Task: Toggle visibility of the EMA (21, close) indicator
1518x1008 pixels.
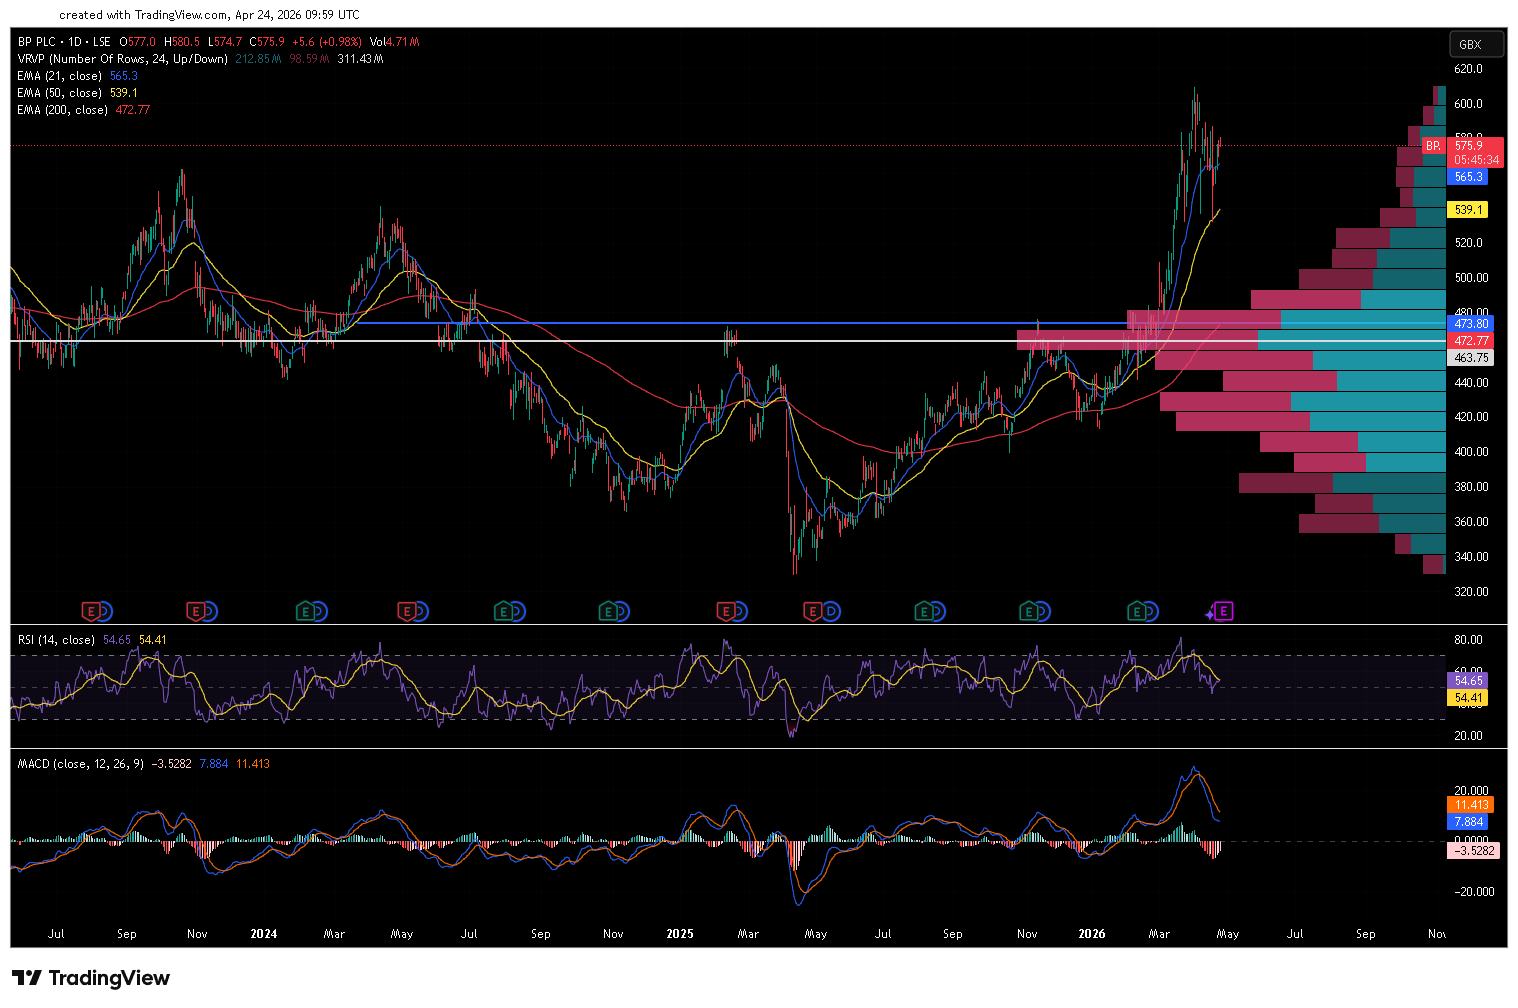Action: pyautogui.click(x=60, y=75)
